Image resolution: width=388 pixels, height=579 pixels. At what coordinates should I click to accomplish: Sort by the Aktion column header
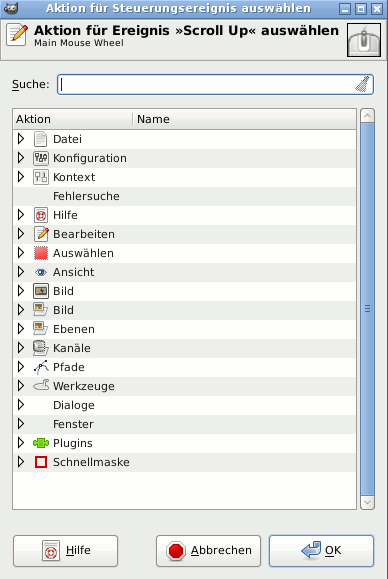(x=73, y=119)
